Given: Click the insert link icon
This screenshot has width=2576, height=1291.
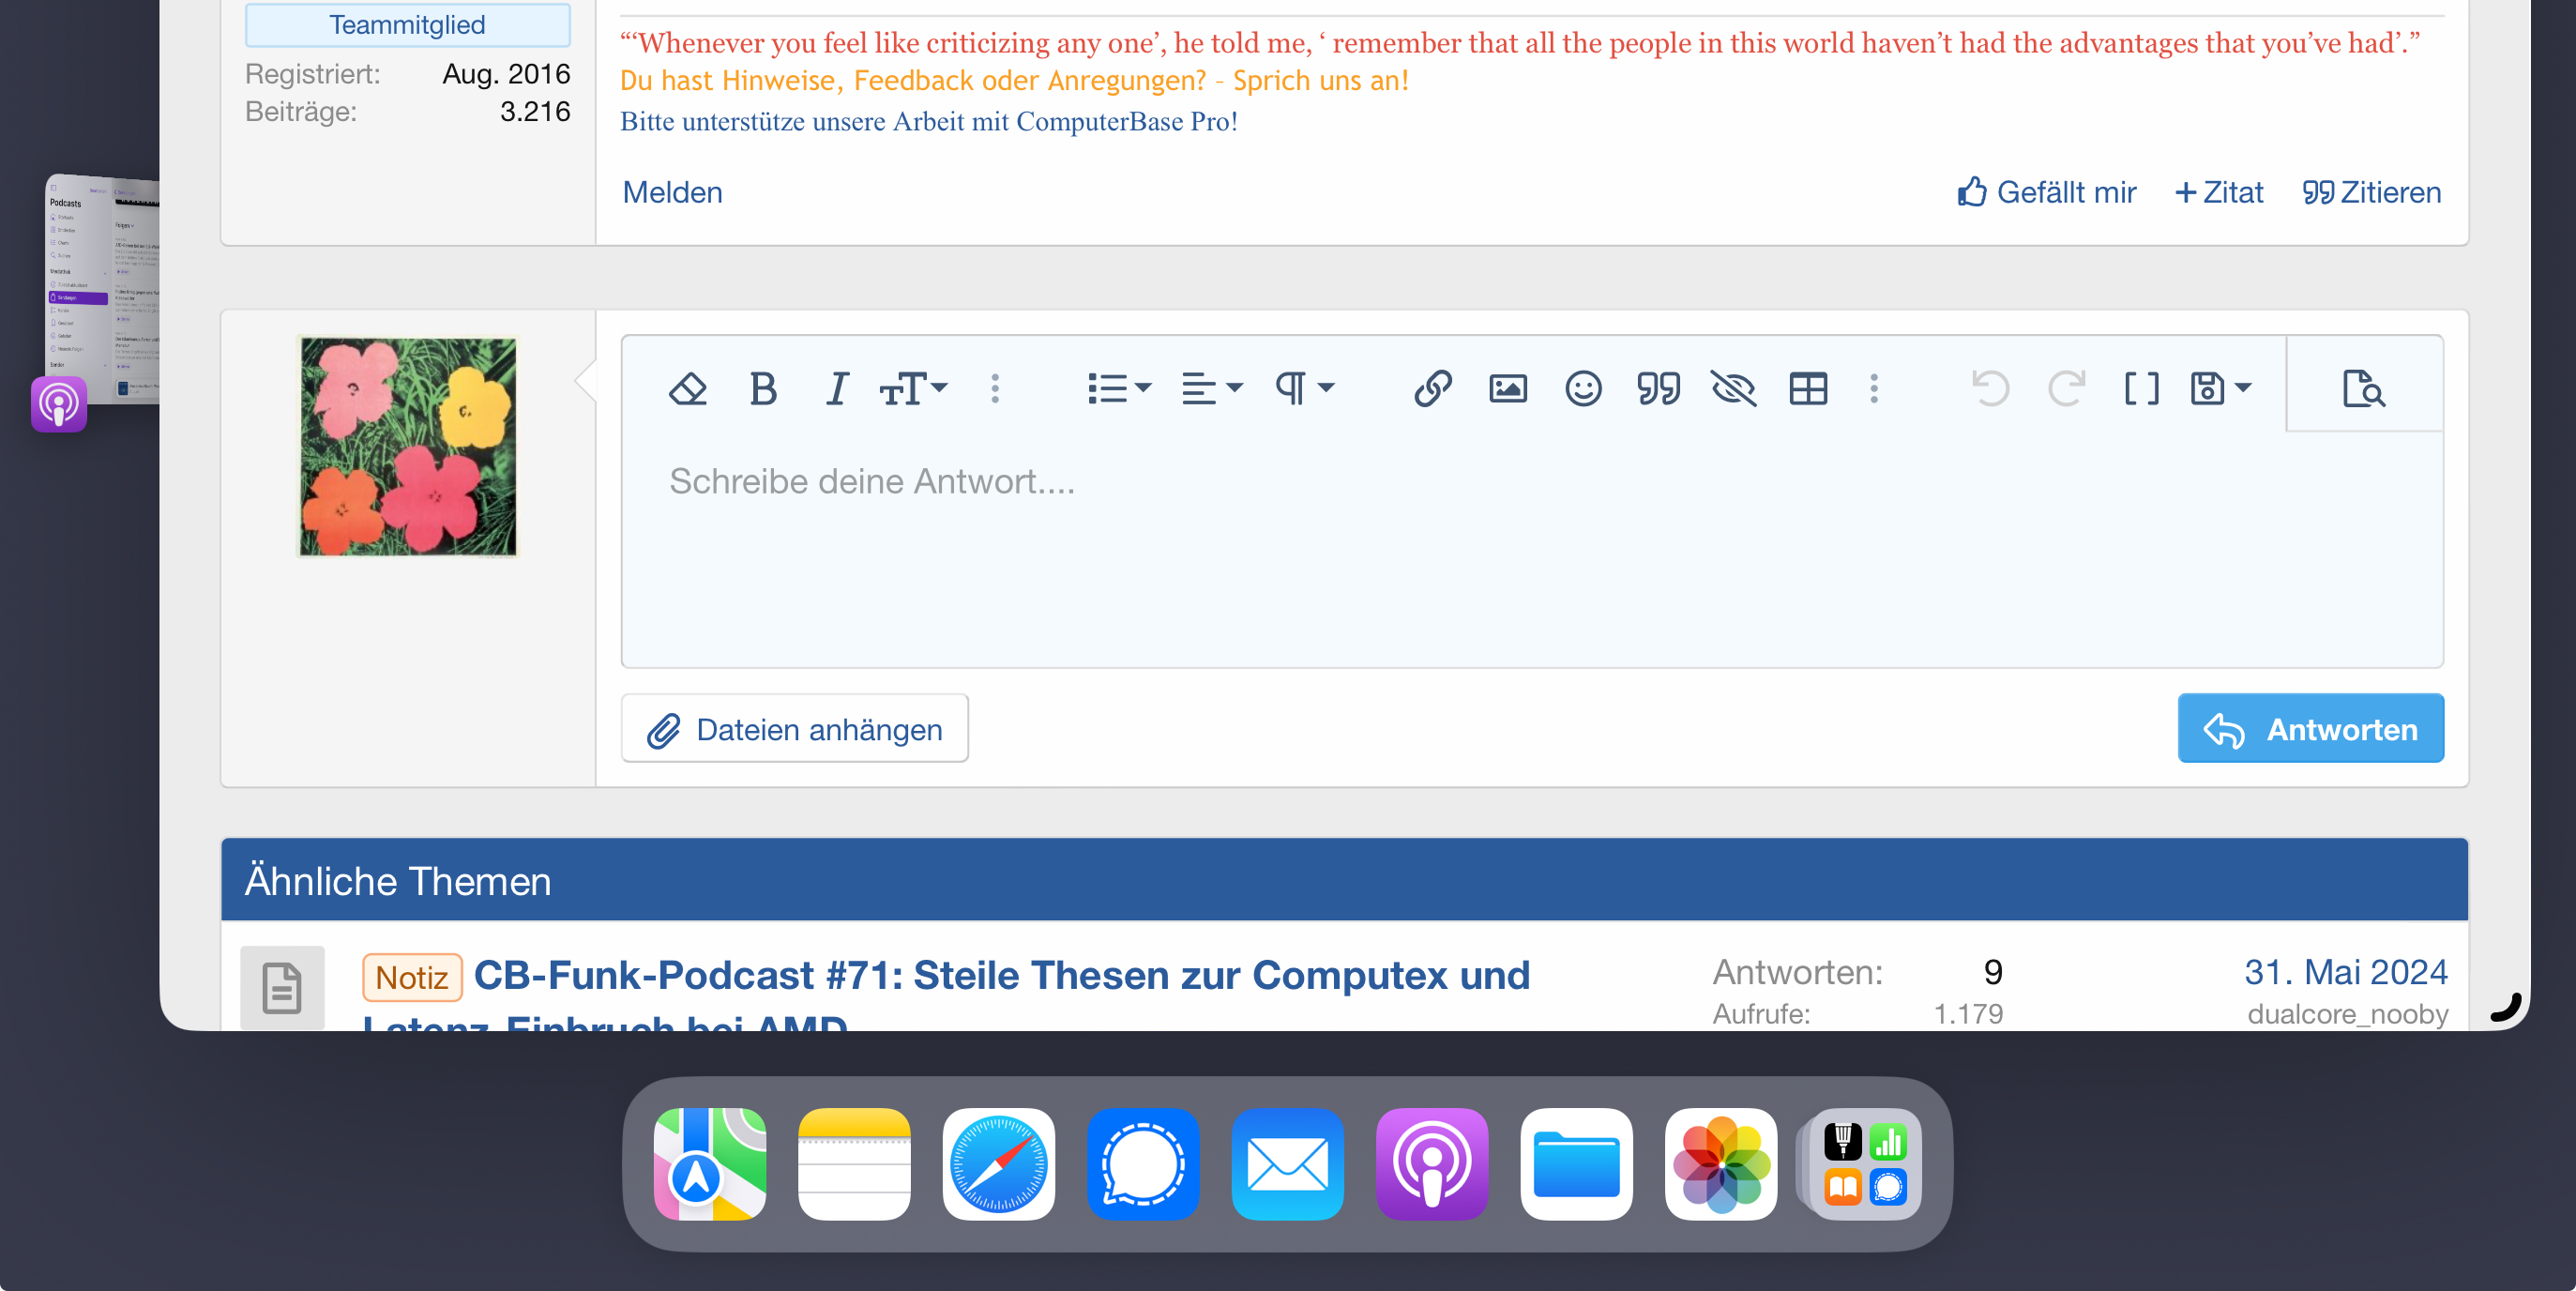Looking at the screenshot, I should point(1432,388).
